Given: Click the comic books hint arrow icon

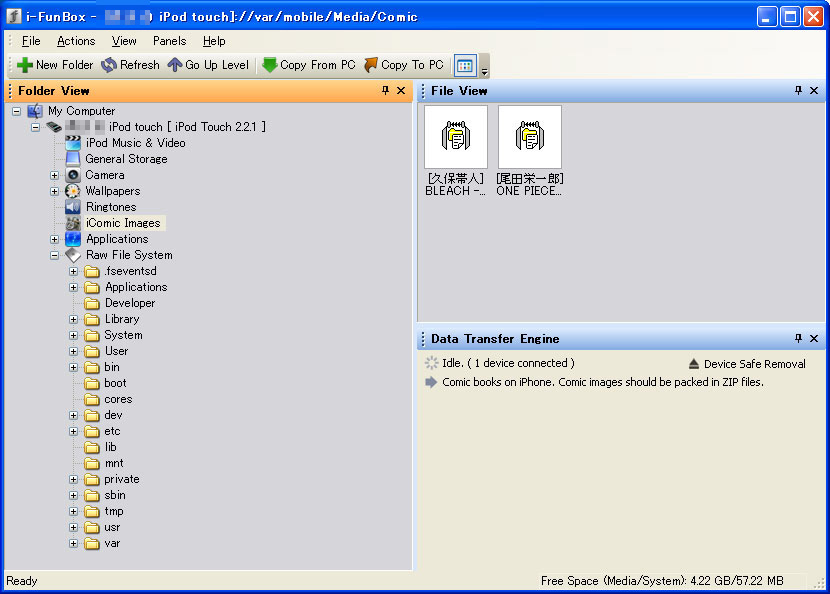Looking at the screenshot, I should pyautogui.click(x=431, y=382).
